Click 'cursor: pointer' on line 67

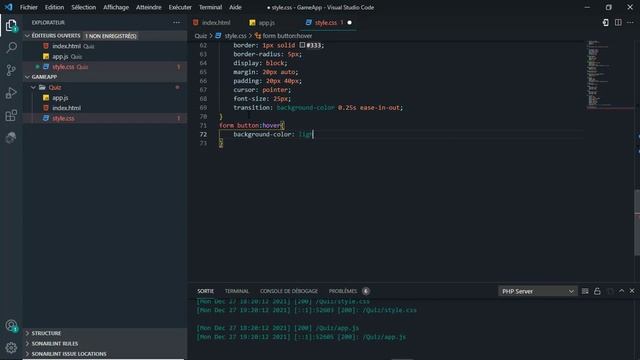tap(262, 90)
